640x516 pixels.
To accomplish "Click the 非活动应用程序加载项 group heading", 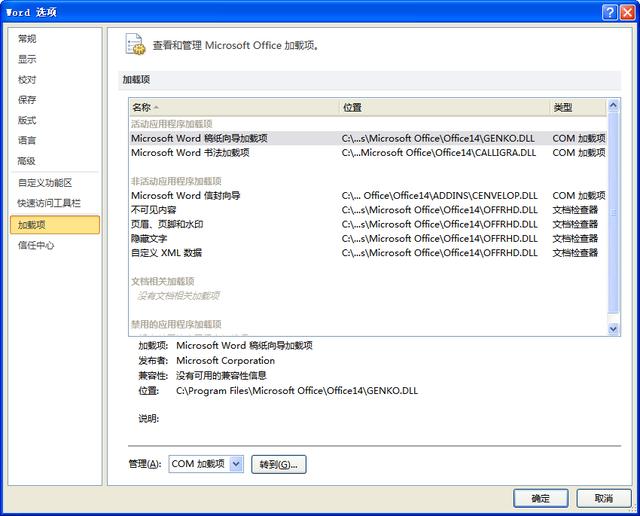I will [x=176, y=181].
